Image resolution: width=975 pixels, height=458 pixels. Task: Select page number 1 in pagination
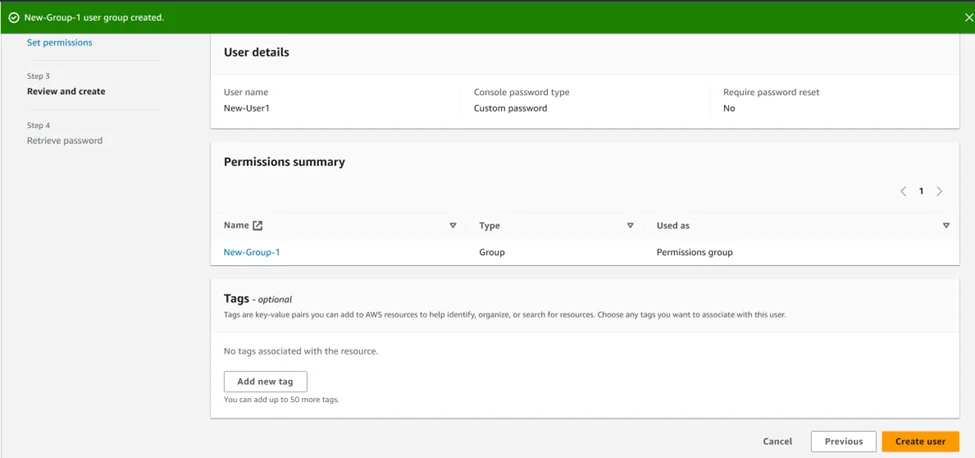[x=921, y=191]
